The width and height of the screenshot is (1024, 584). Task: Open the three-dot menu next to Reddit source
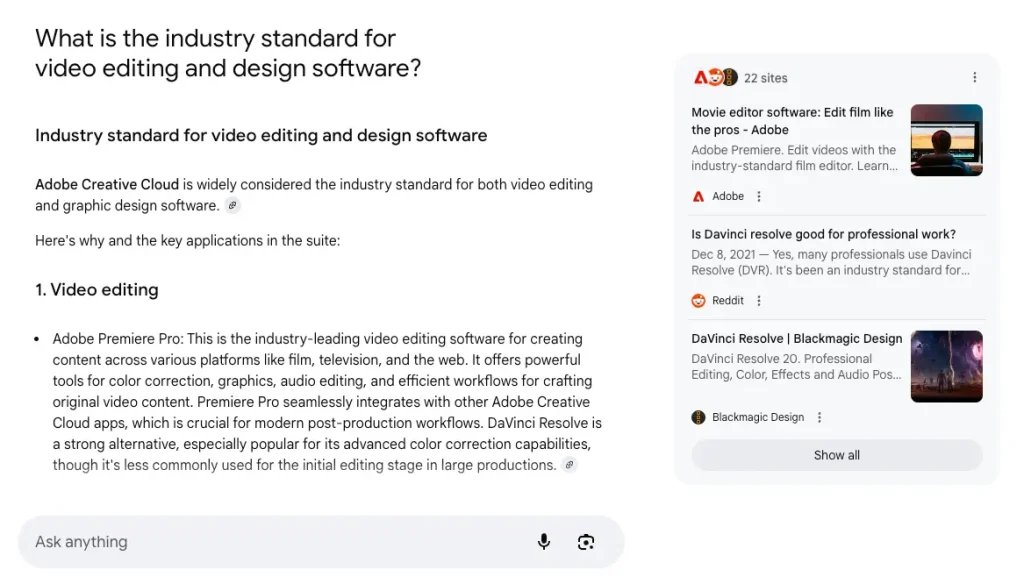[x=759, y=300]
